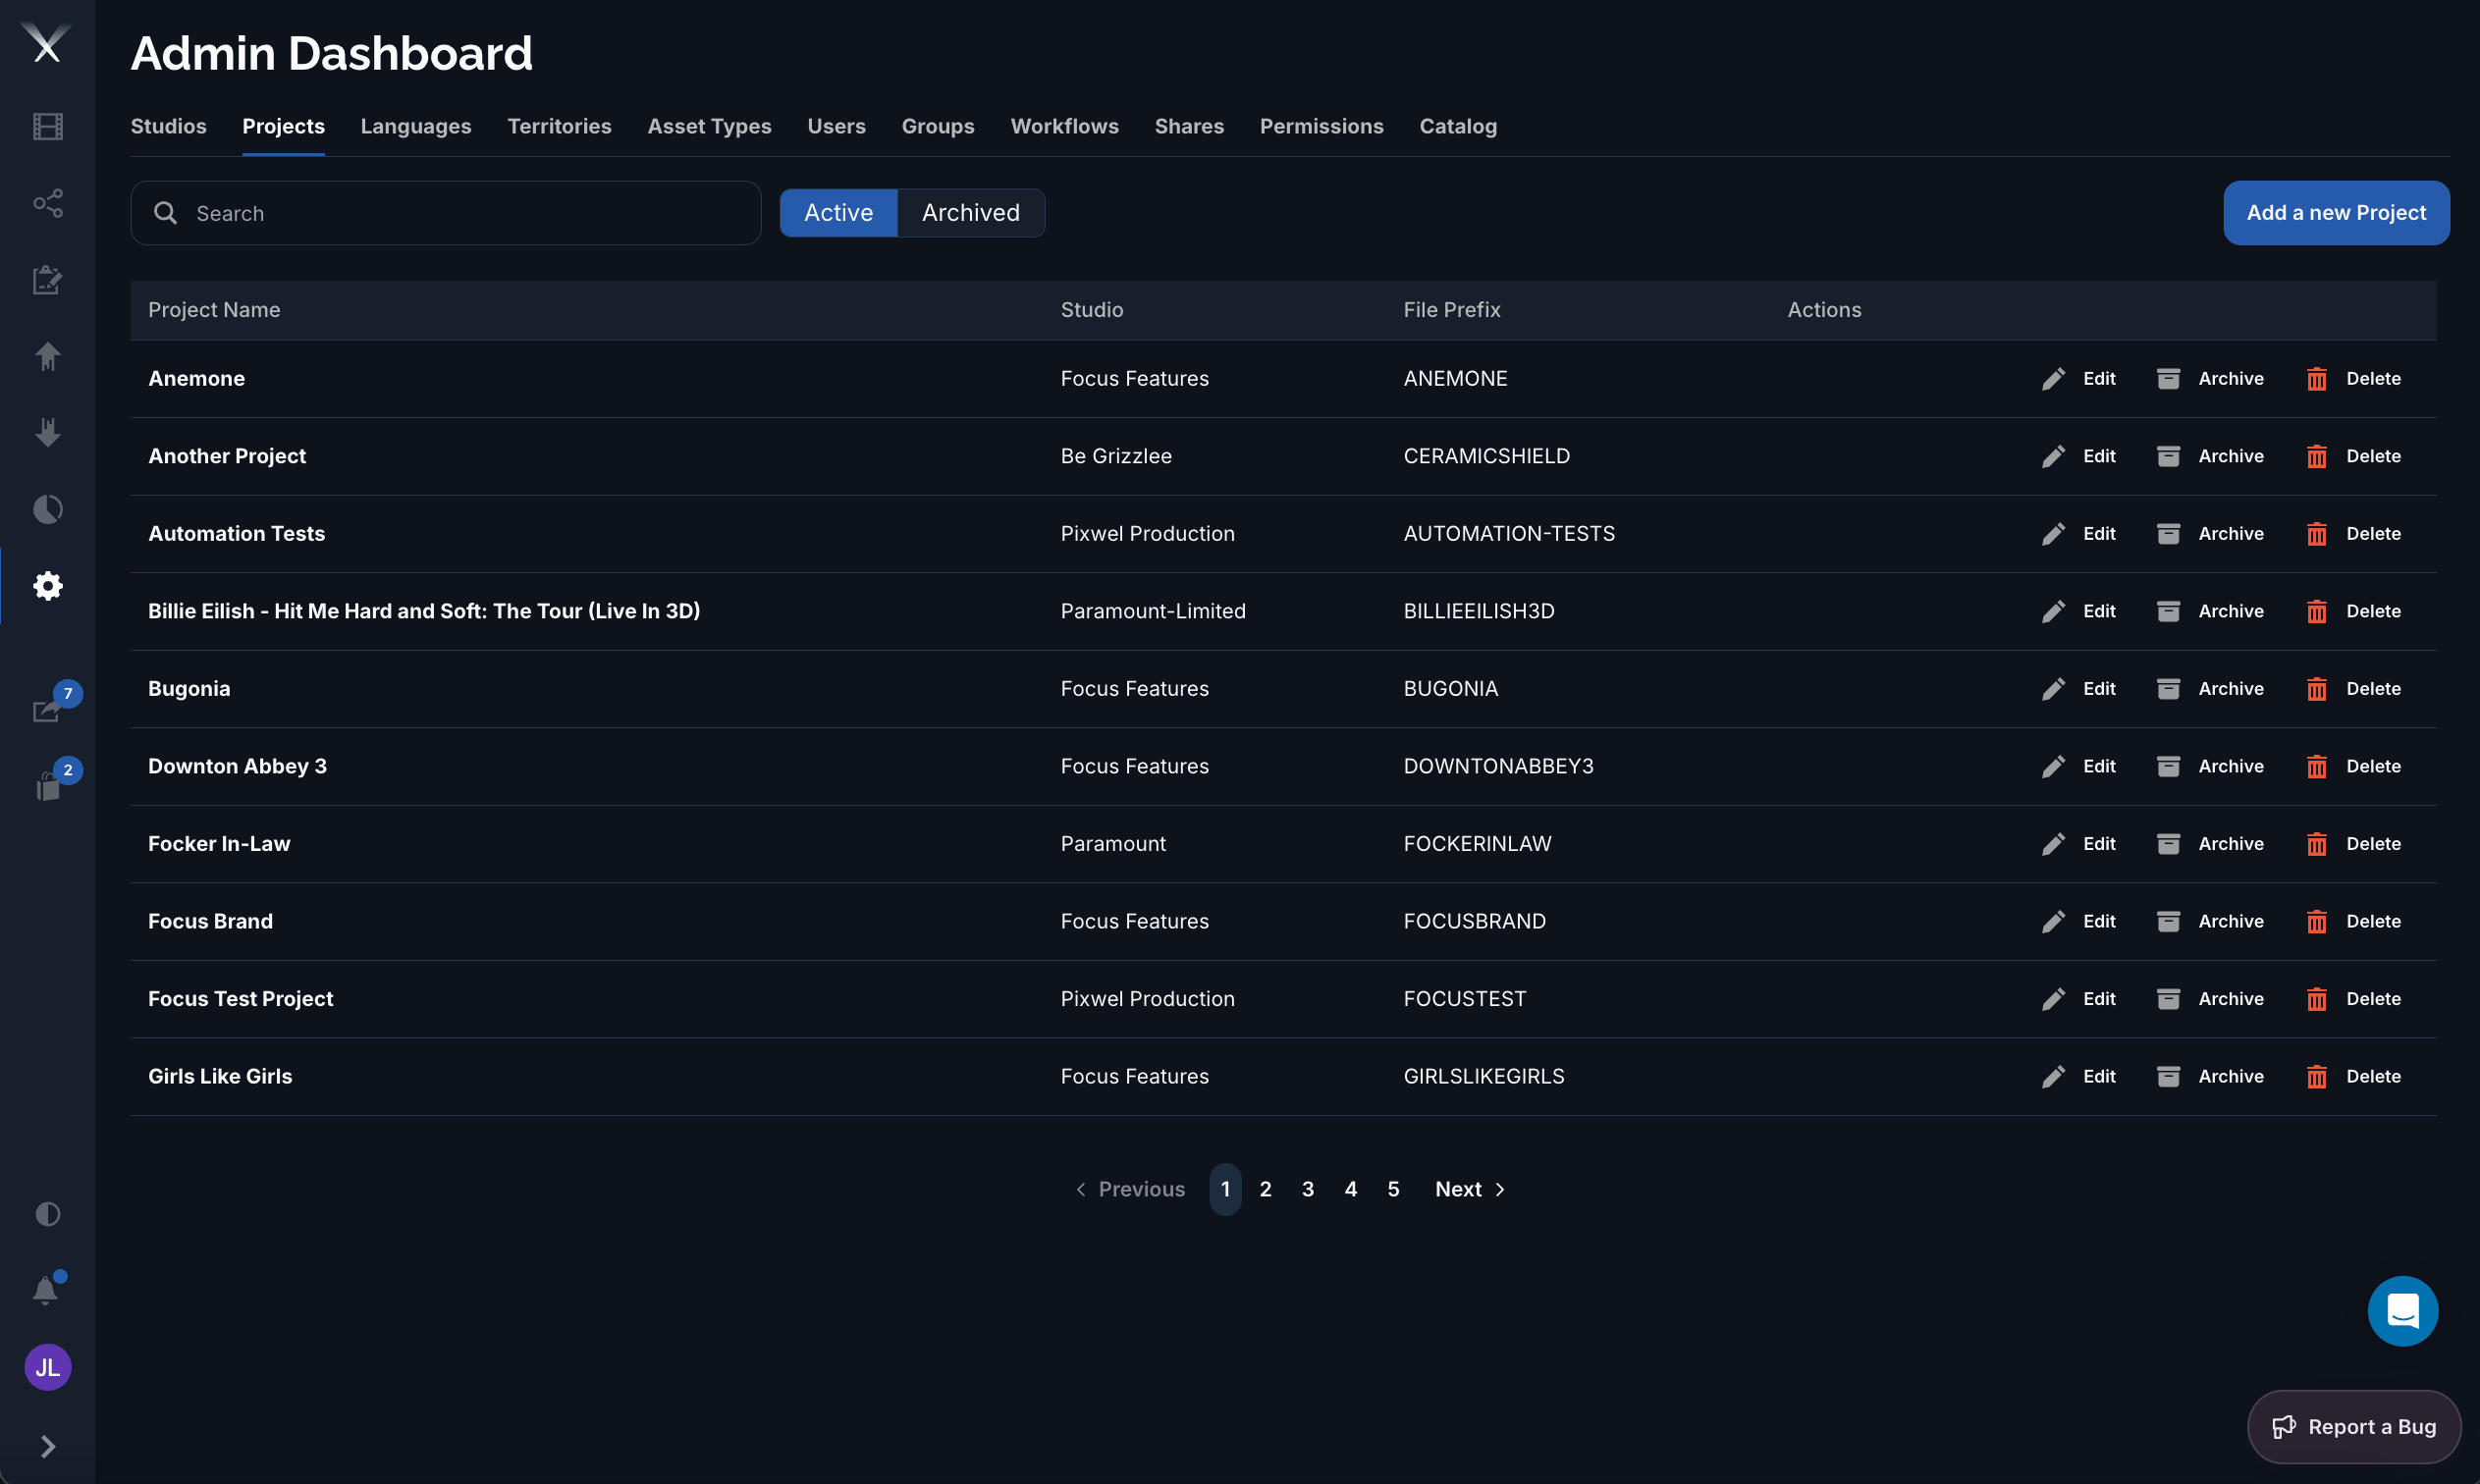This screenshot has height=1484, width=2480.
Task: Click the search magnifier icon
Action: (x=165, y=213)
